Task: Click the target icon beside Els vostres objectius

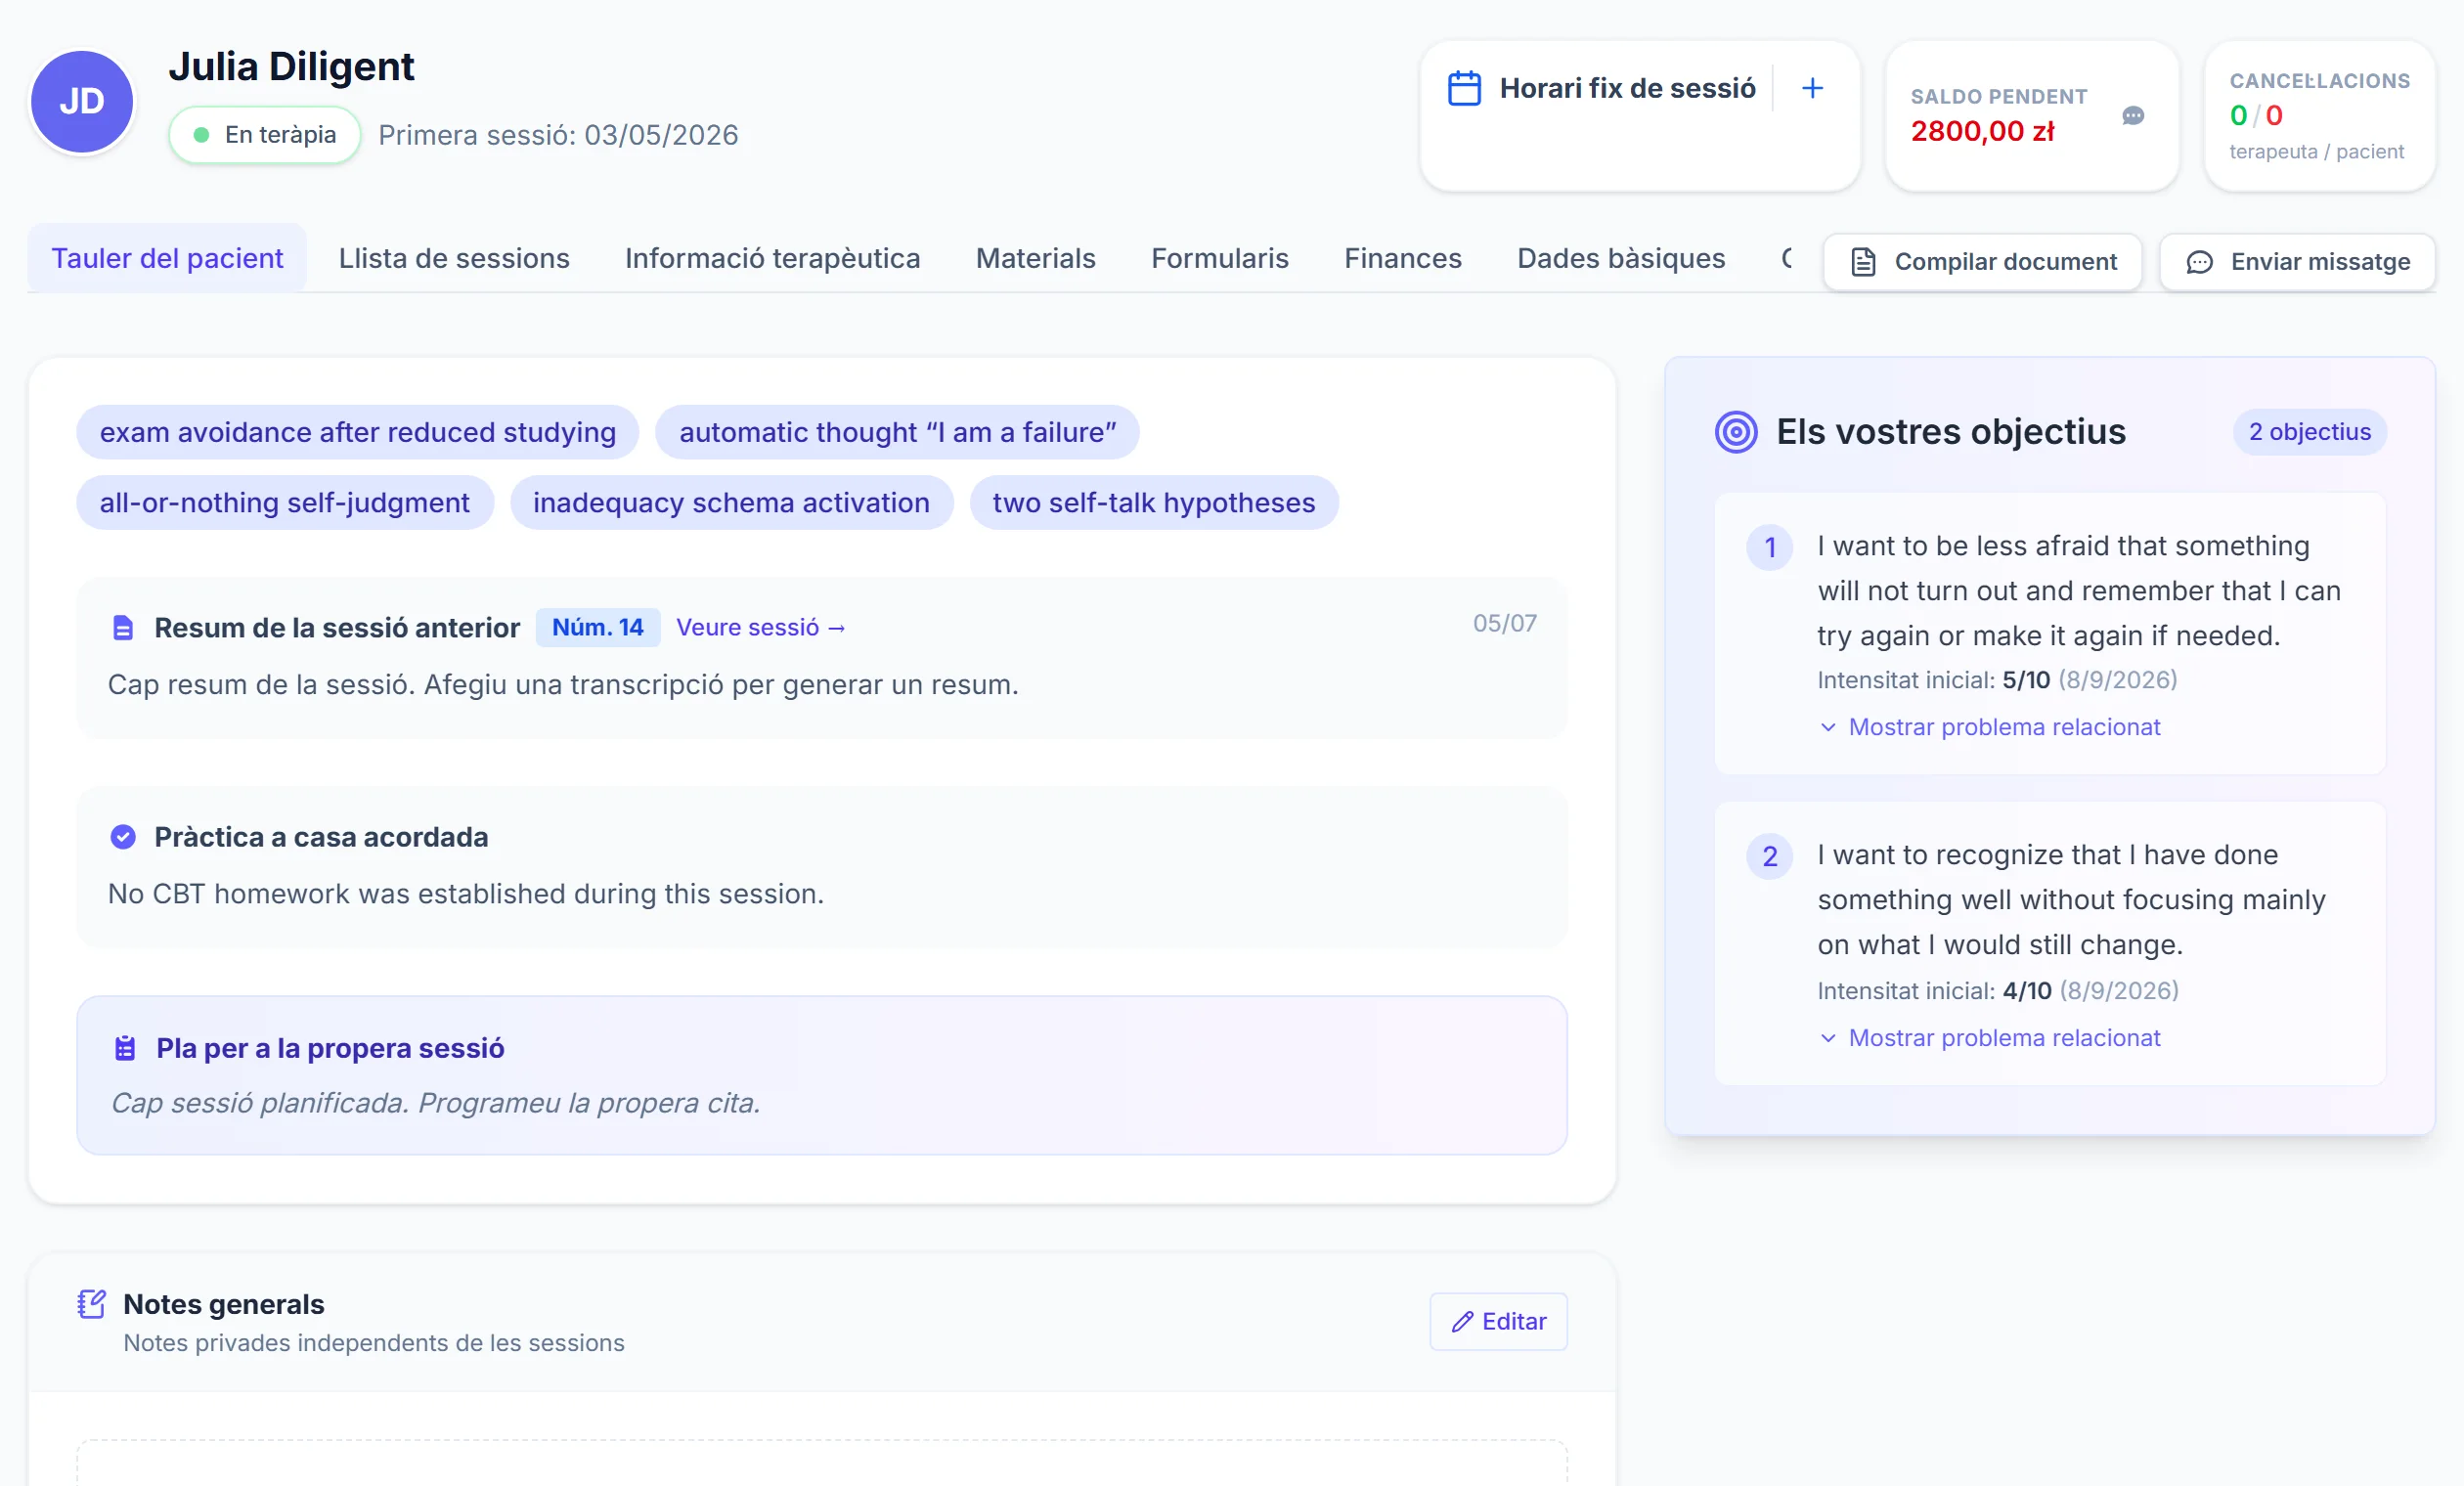Action: (1736, 432)
